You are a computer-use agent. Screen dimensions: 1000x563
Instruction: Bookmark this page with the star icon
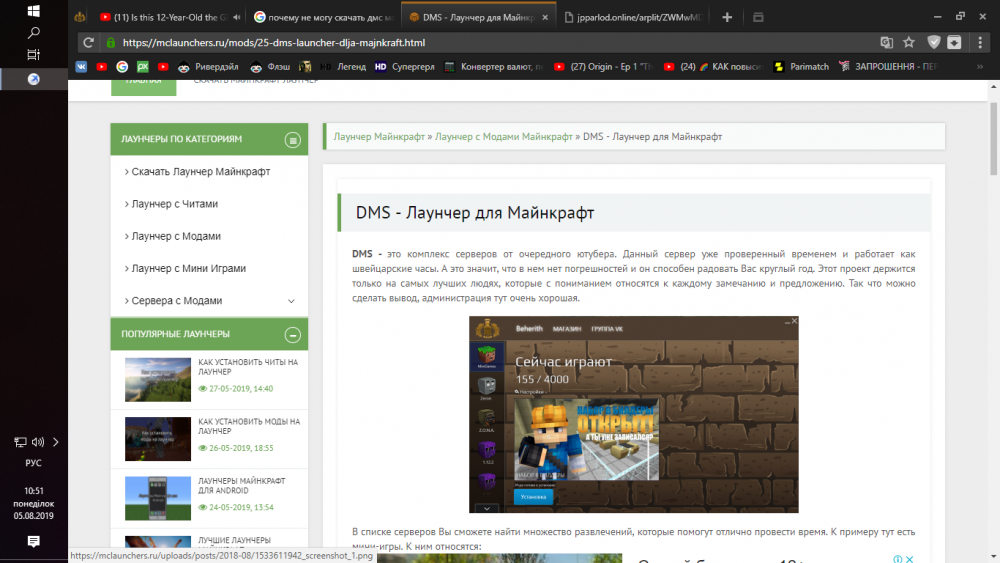pos(909,43)
